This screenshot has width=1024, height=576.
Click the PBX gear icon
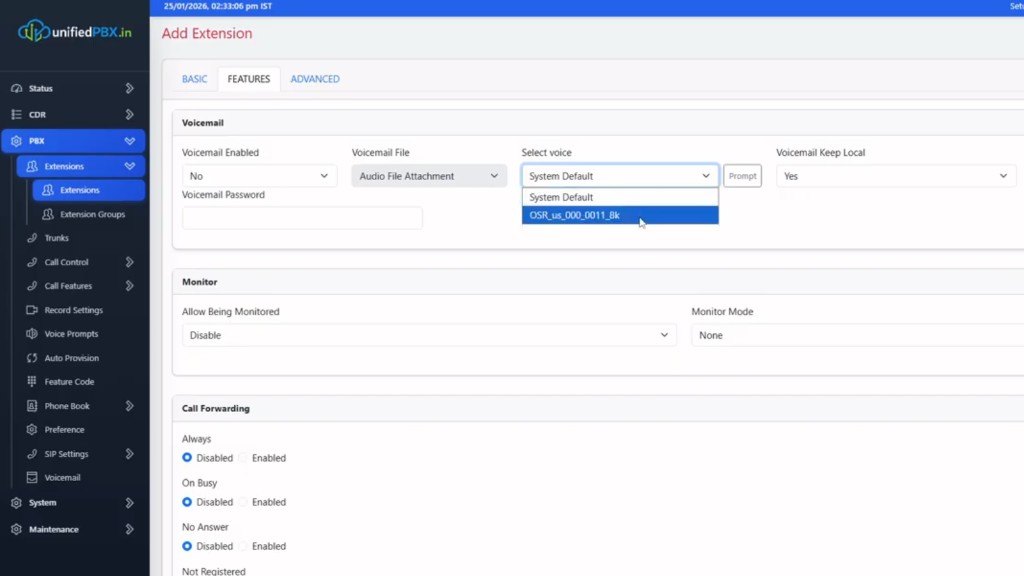pyautogui.click(x=16, y=141)
